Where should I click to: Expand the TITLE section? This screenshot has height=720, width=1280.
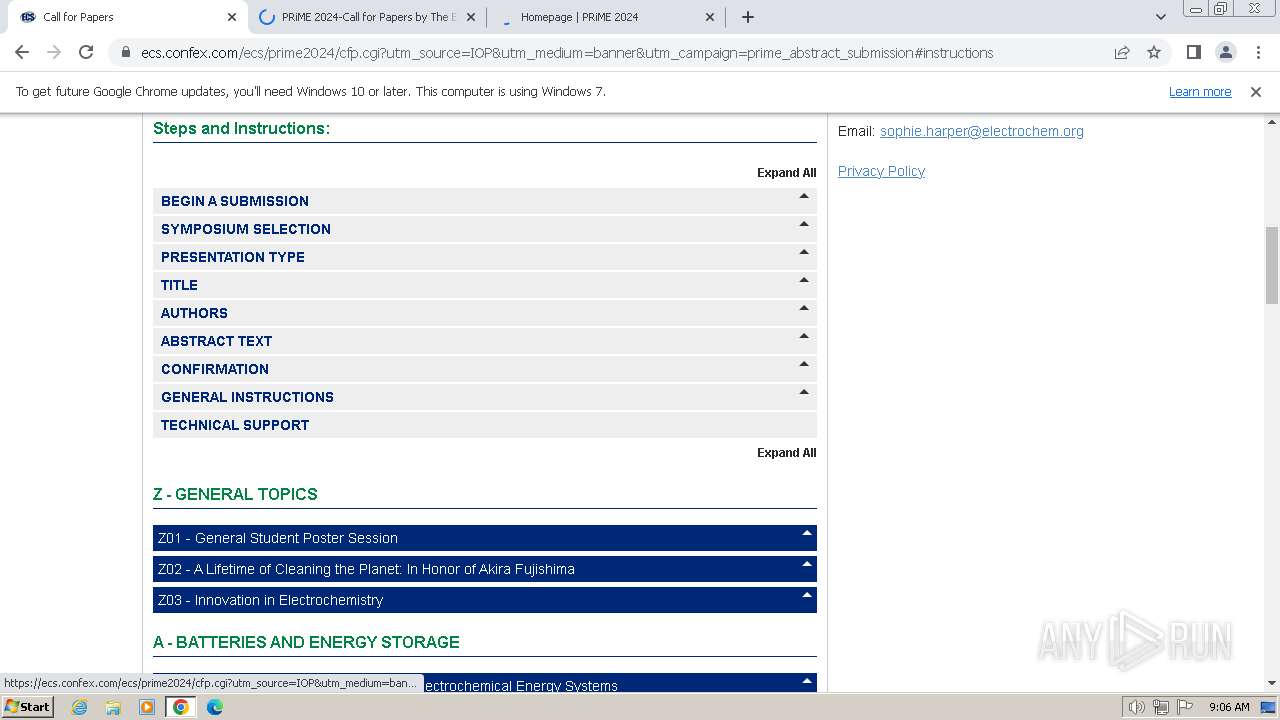click(485, 285)
